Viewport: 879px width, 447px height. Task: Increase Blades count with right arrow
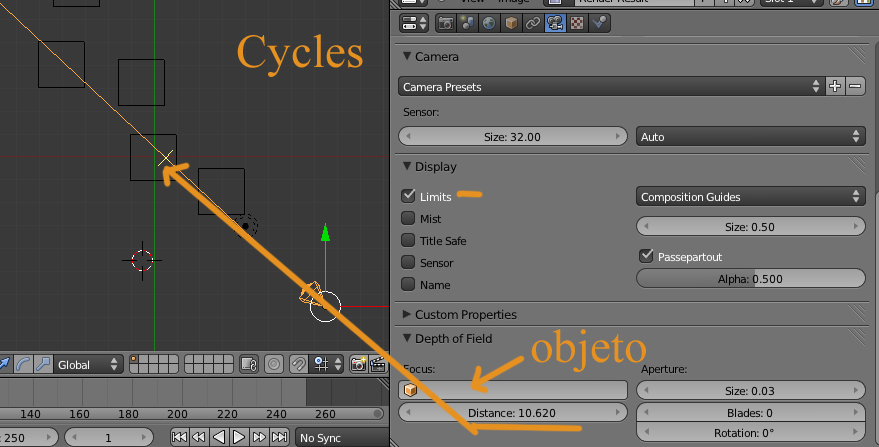point(855,413)
